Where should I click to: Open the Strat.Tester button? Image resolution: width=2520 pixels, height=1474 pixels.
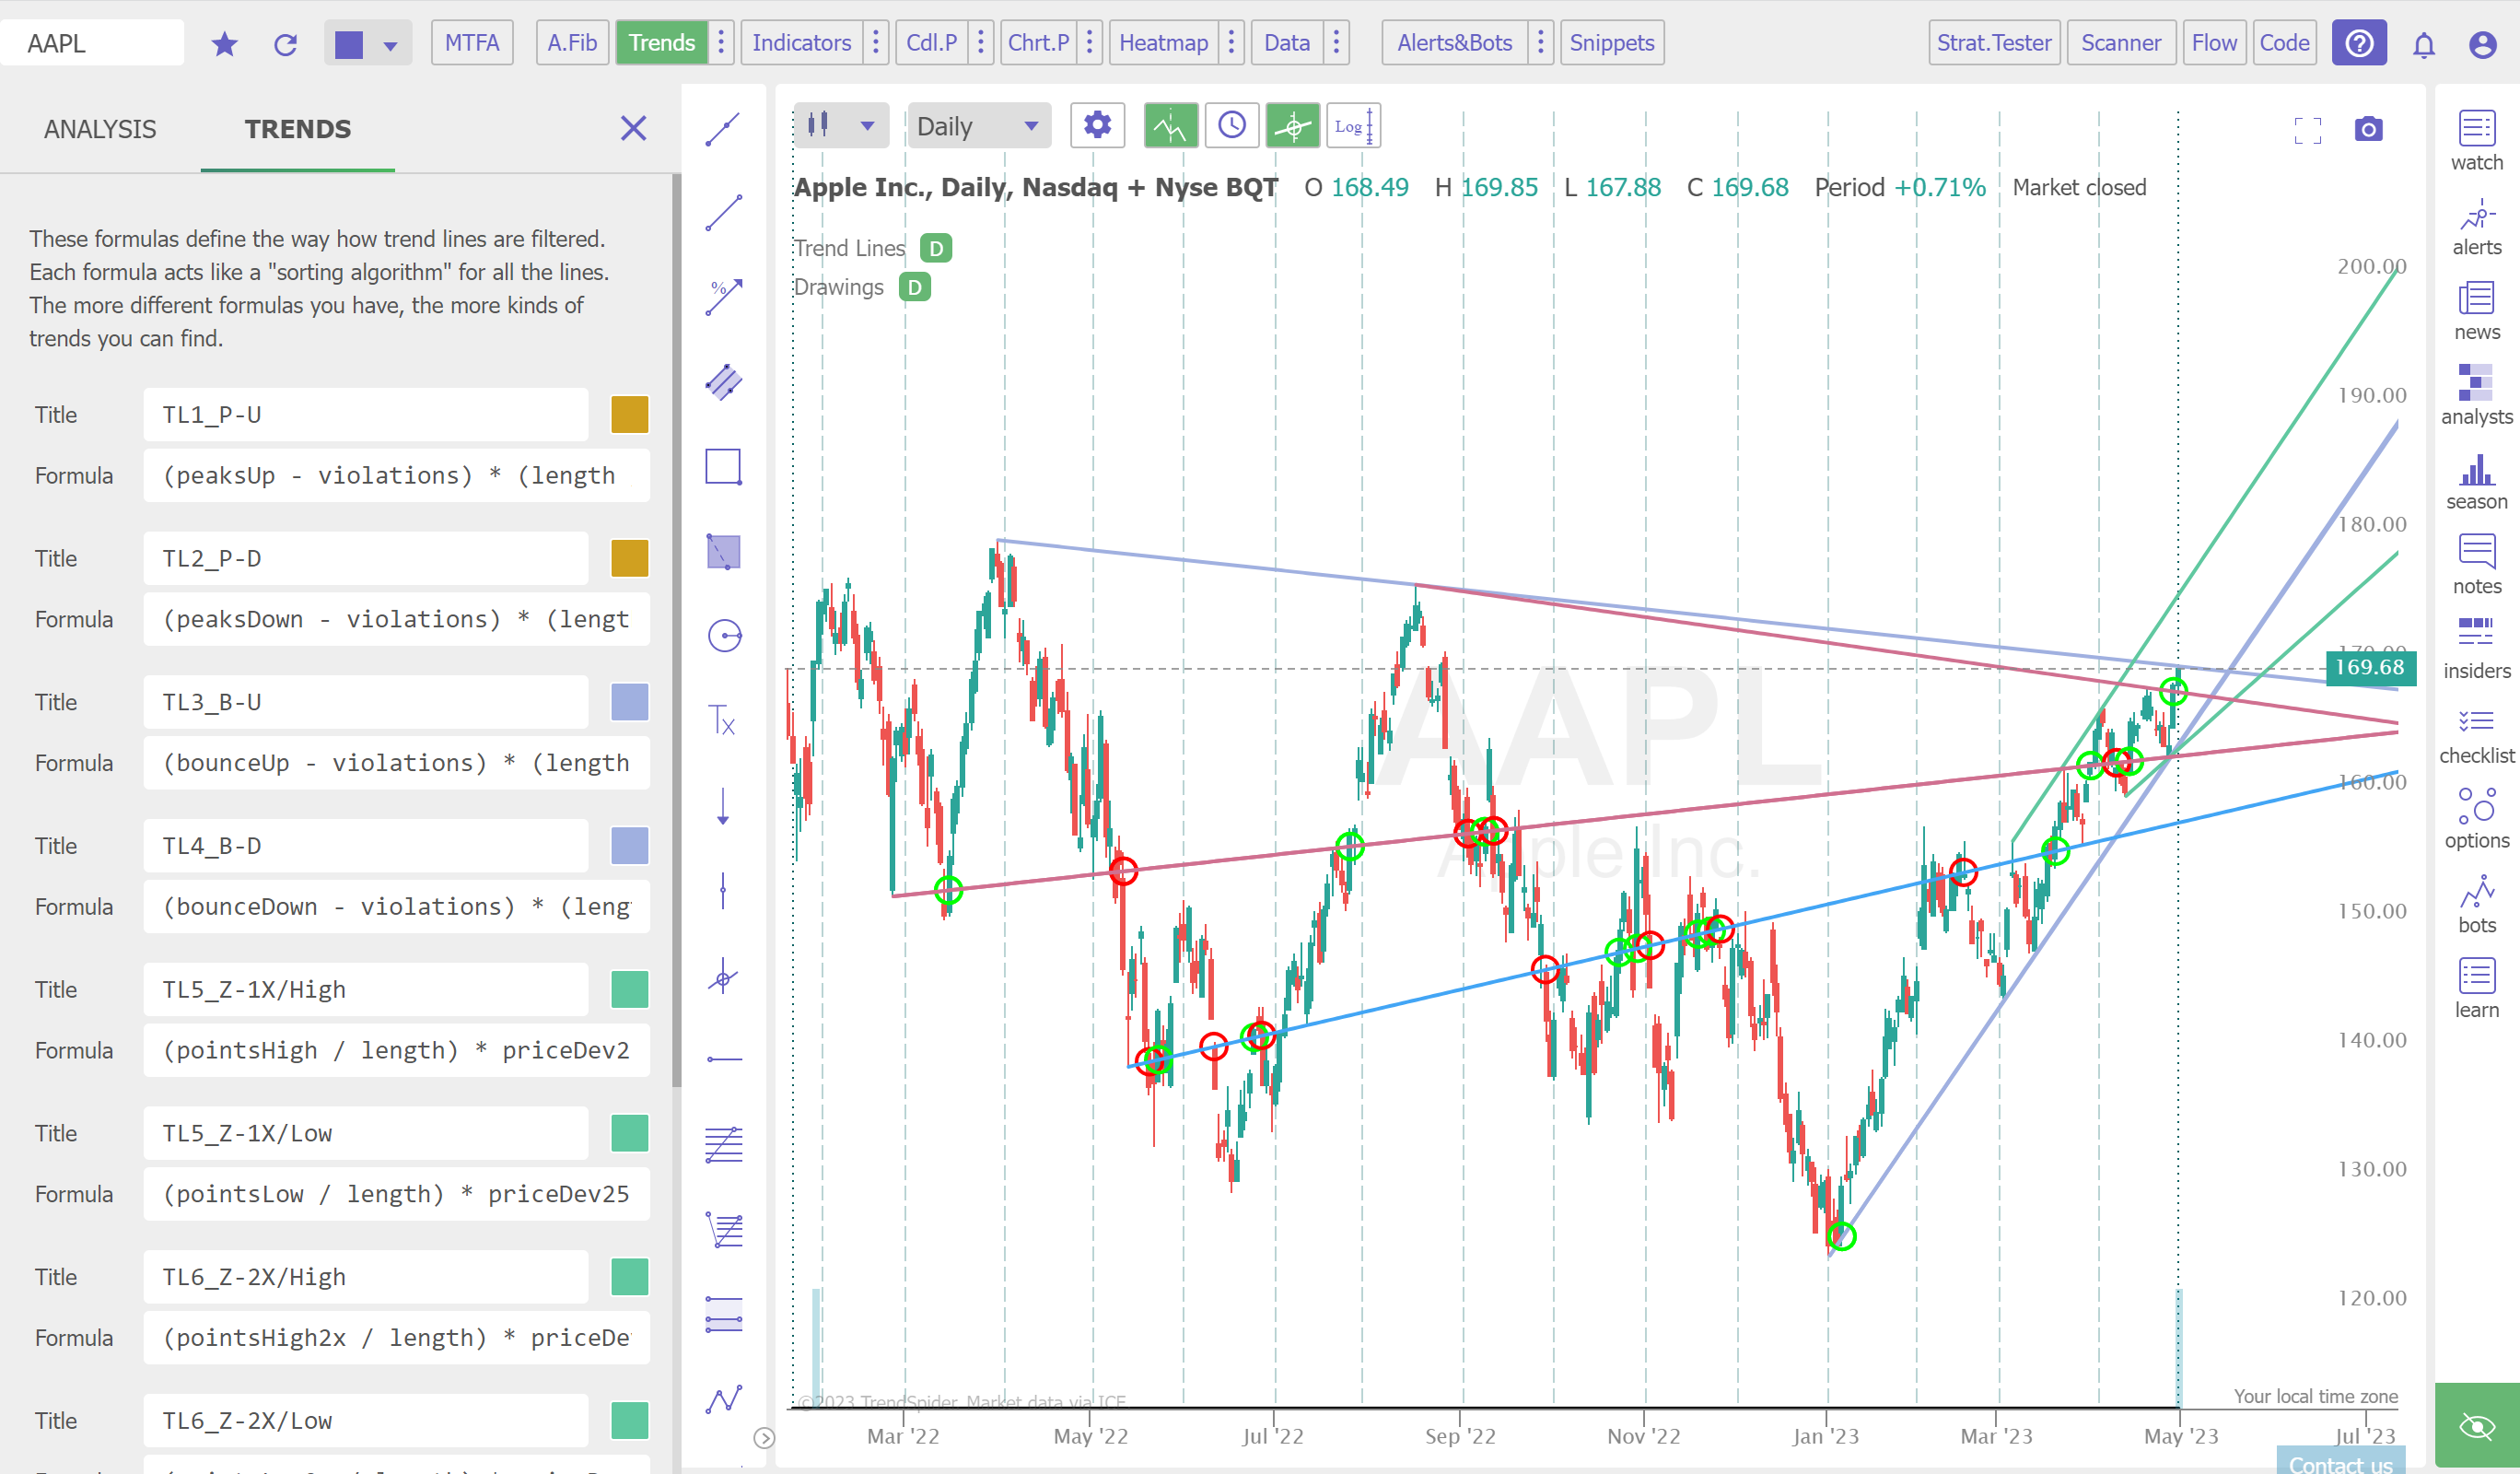pos(1993,43)
